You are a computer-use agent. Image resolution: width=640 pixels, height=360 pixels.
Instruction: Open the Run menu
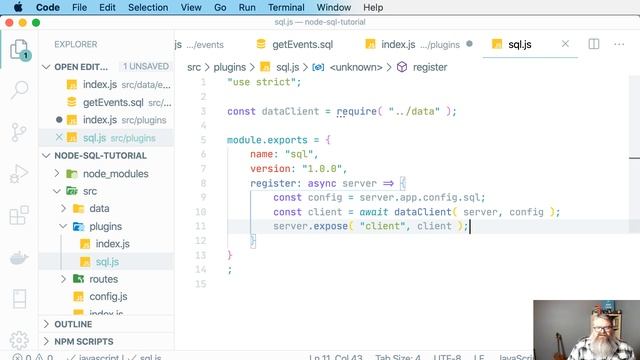pos(247,7)
